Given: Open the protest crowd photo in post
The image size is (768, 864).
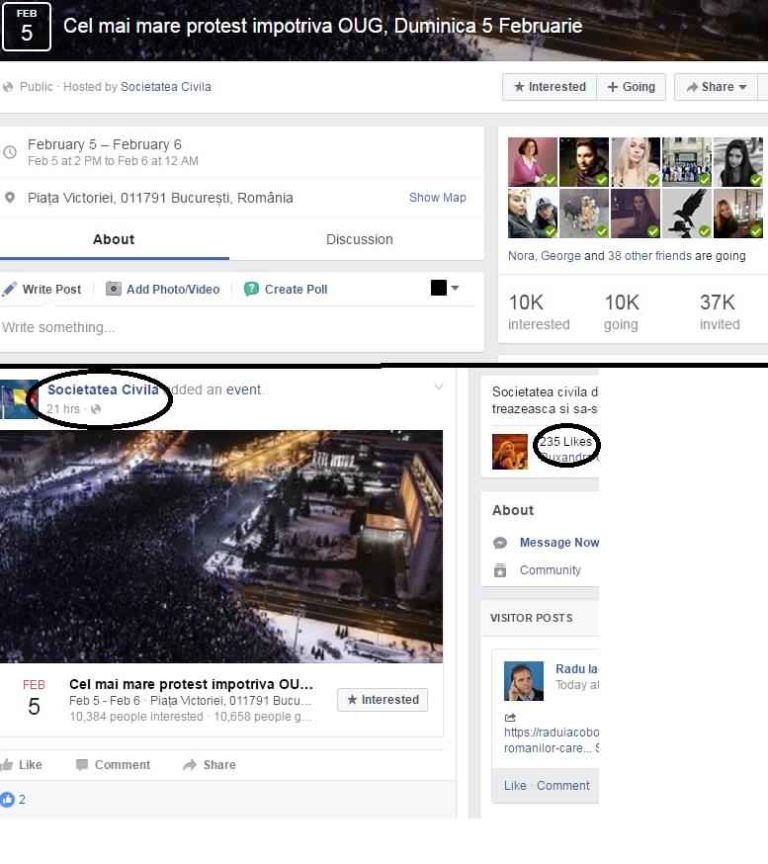Looking at the screenshot, I should [x=221, y=546].
